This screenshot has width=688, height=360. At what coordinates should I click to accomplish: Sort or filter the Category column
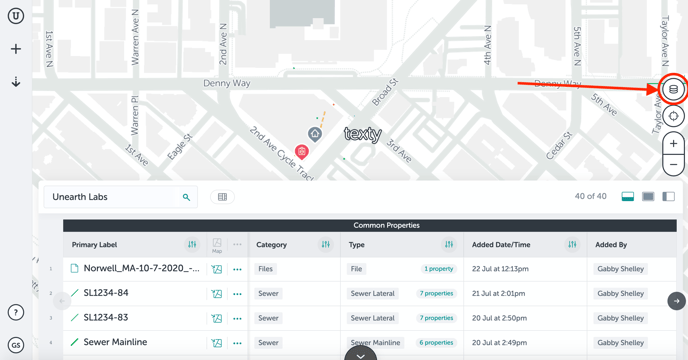click(326, 245)
